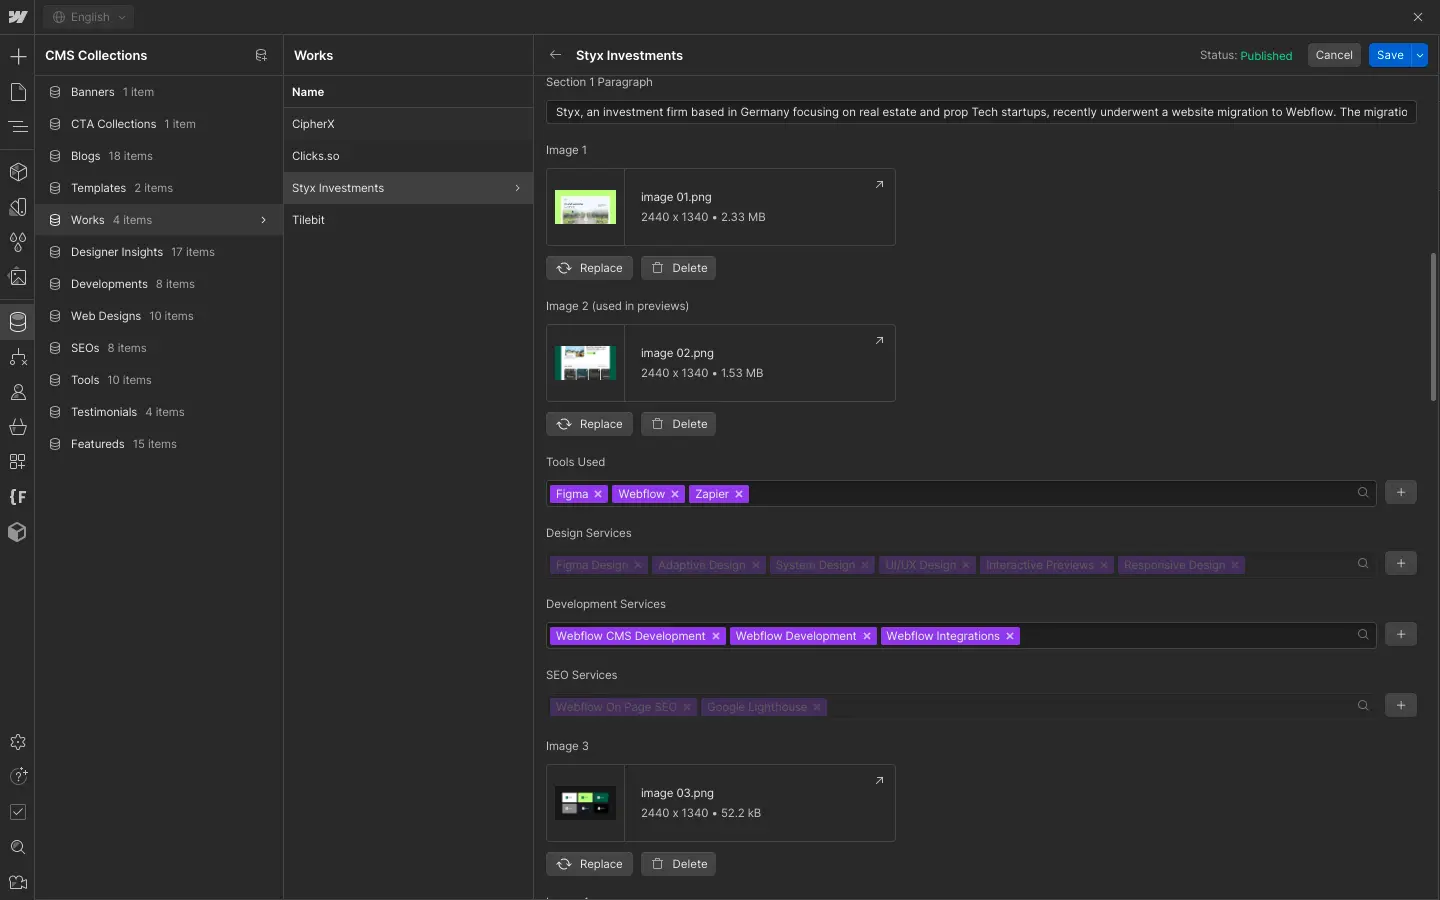The image size is (1440, 900).
Task: Select the Blogs collection
Action: pos(86,156)
